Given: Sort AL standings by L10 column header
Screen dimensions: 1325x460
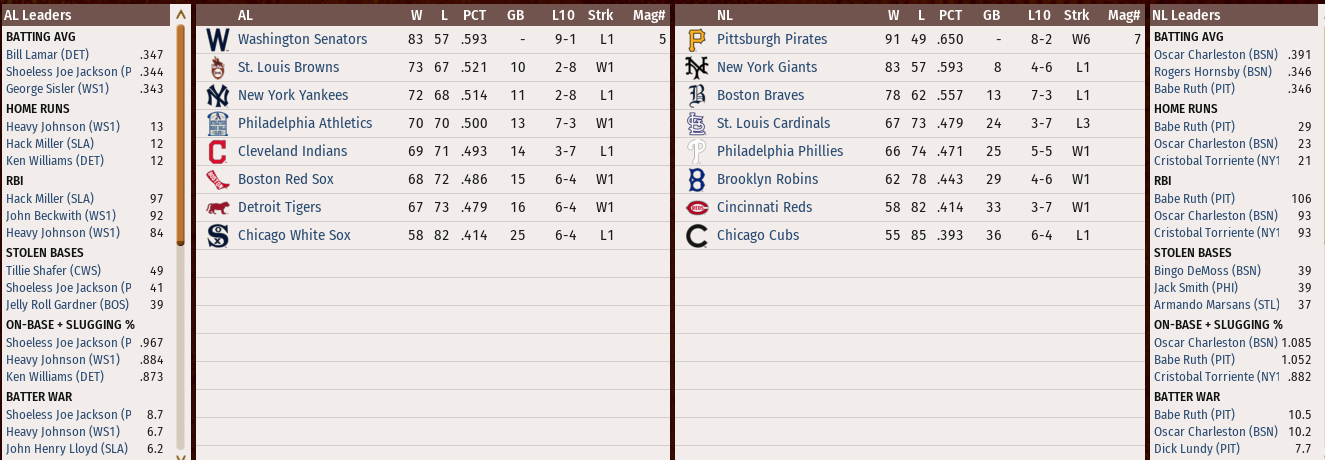Looking at the screenshot, I should pos(563,15).
